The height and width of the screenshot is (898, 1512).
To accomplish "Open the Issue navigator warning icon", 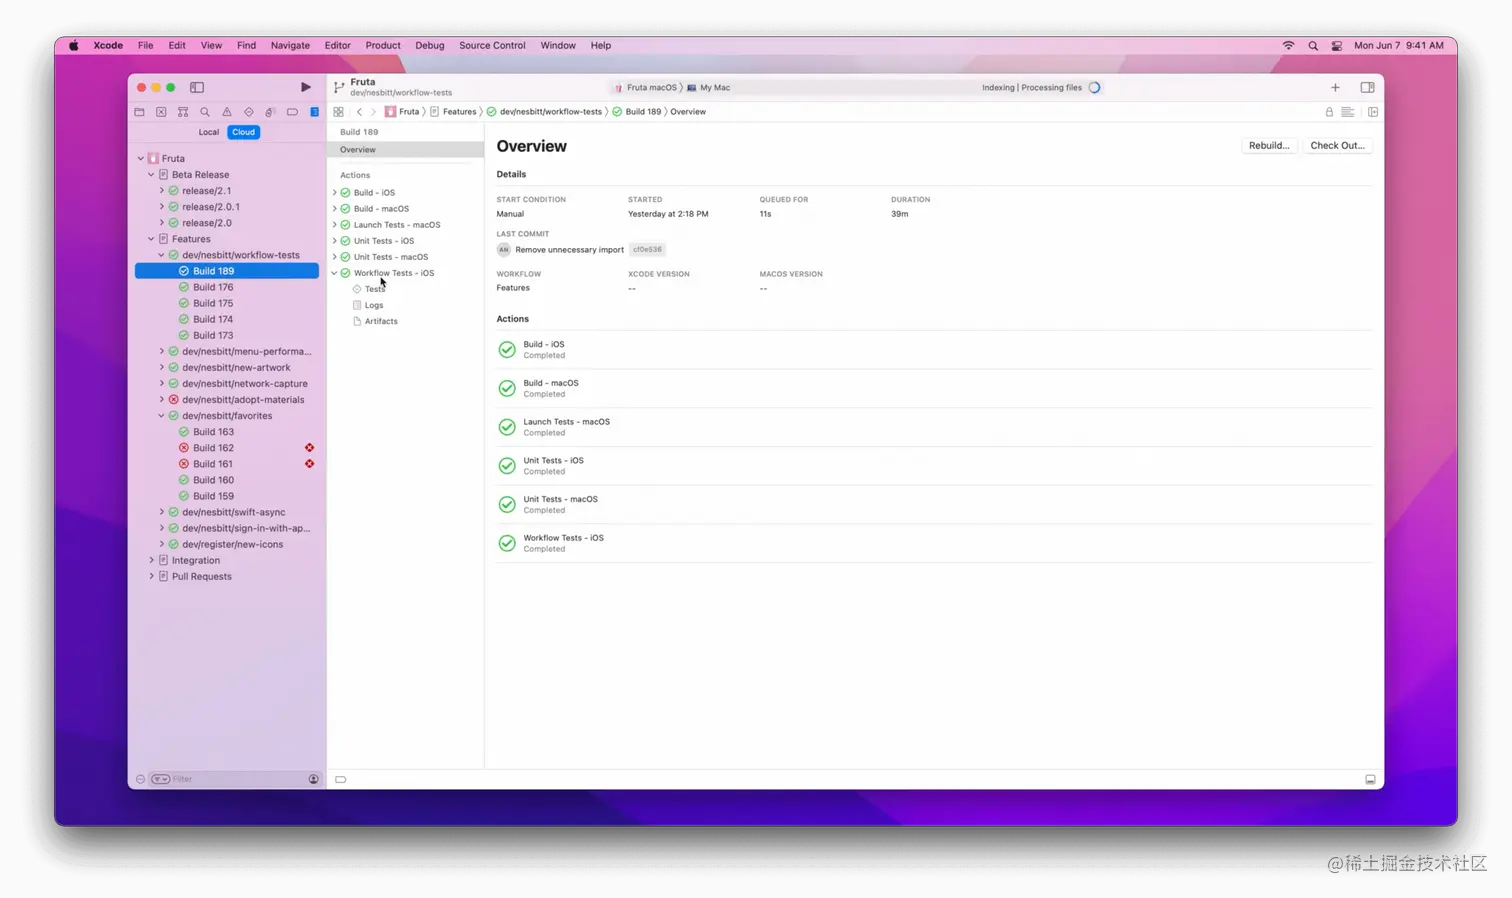I will pos(227,112).
